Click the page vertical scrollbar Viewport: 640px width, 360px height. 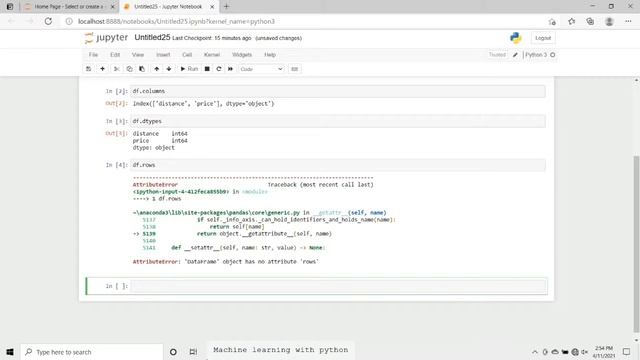pos(636,243)
